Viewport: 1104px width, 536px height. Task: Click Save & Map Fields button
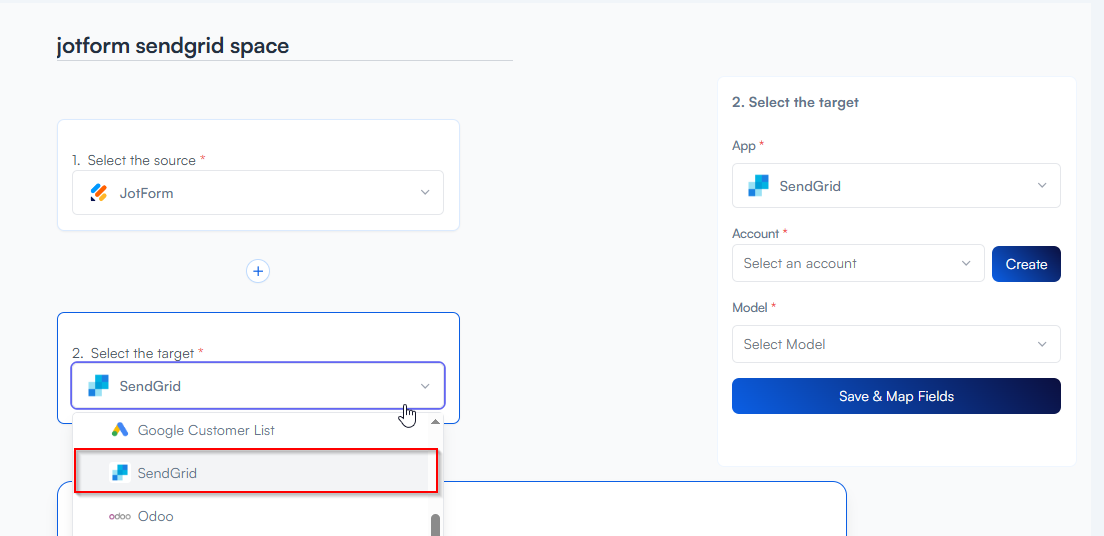896,396
